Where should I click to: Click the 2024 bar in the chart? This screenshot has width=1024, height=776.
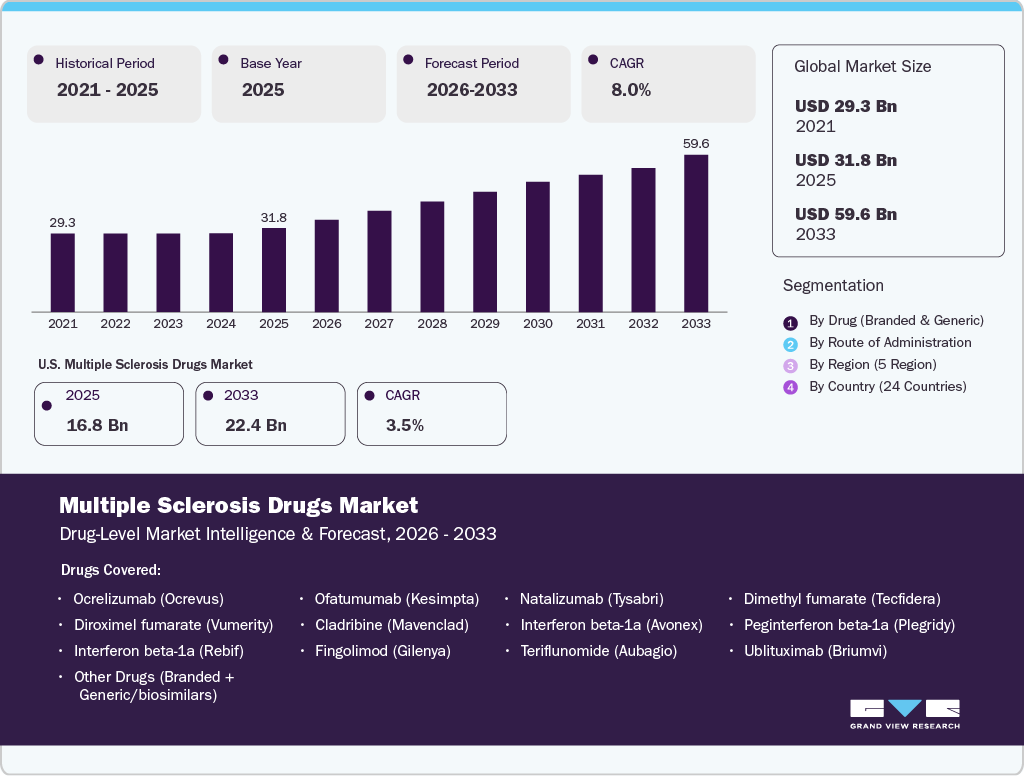221,272
